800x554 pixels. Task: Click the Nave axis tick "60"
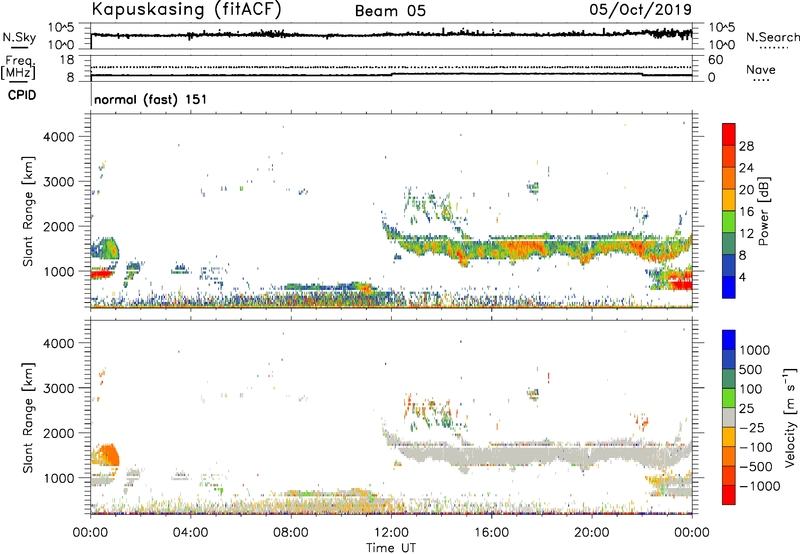pos(715,60)
